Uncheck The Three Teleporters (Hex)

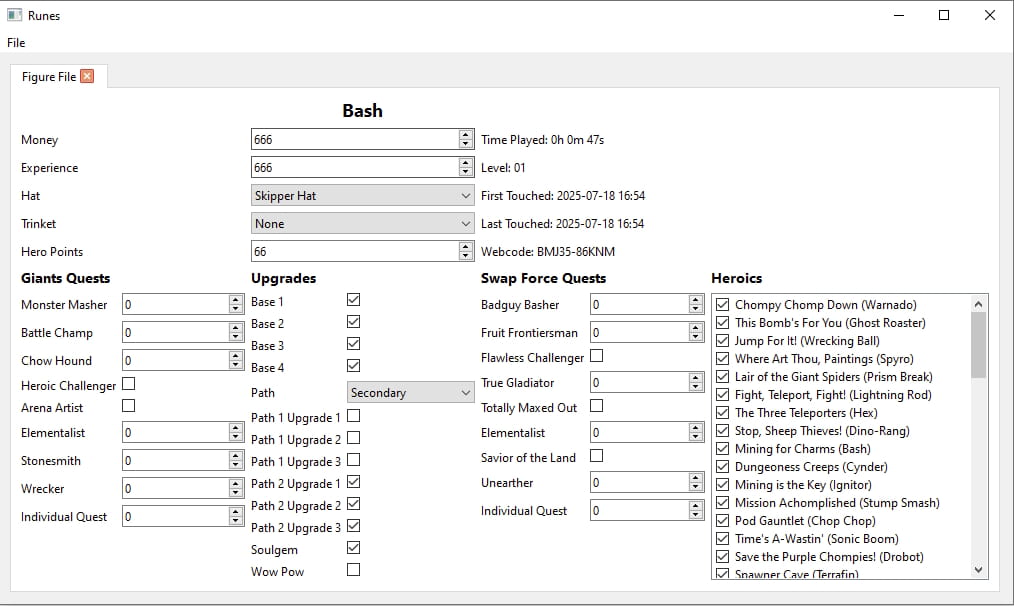[x=723, y=413]
